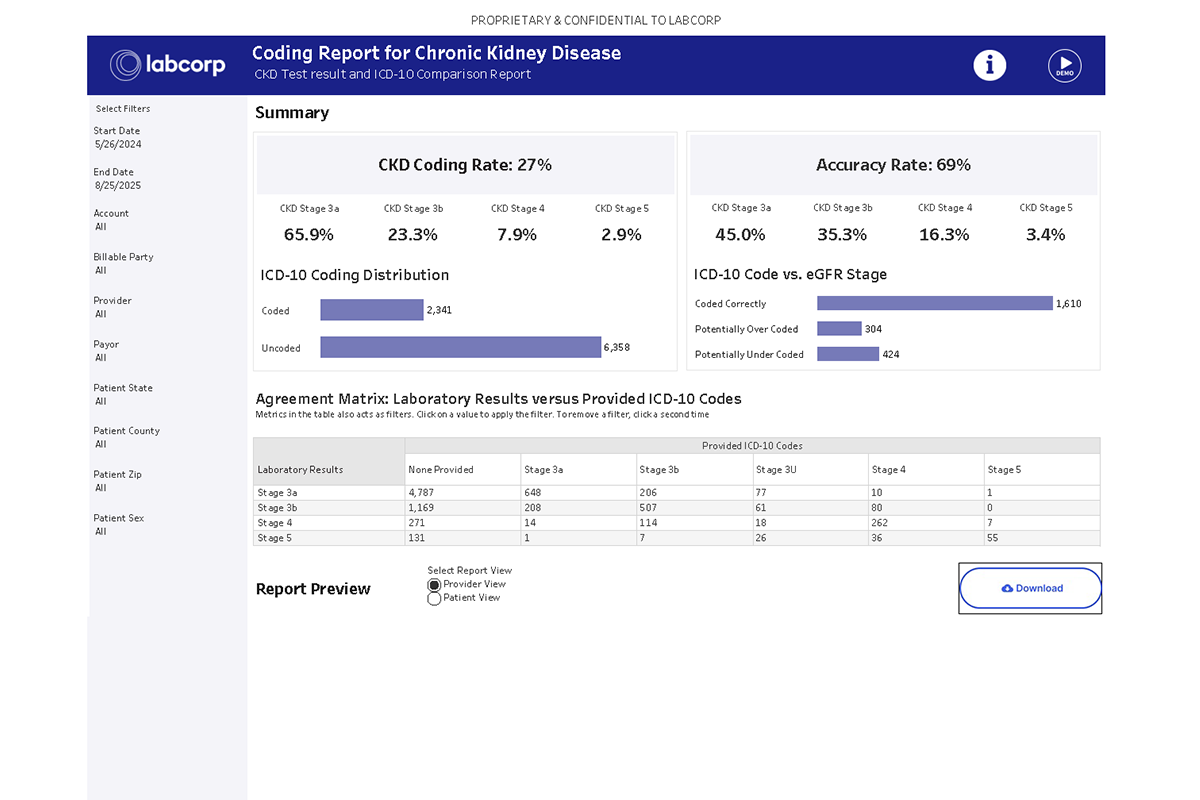1200x800 pixels.
Task: Select the Potentially Over Coded bar
Action: point(838,328)
